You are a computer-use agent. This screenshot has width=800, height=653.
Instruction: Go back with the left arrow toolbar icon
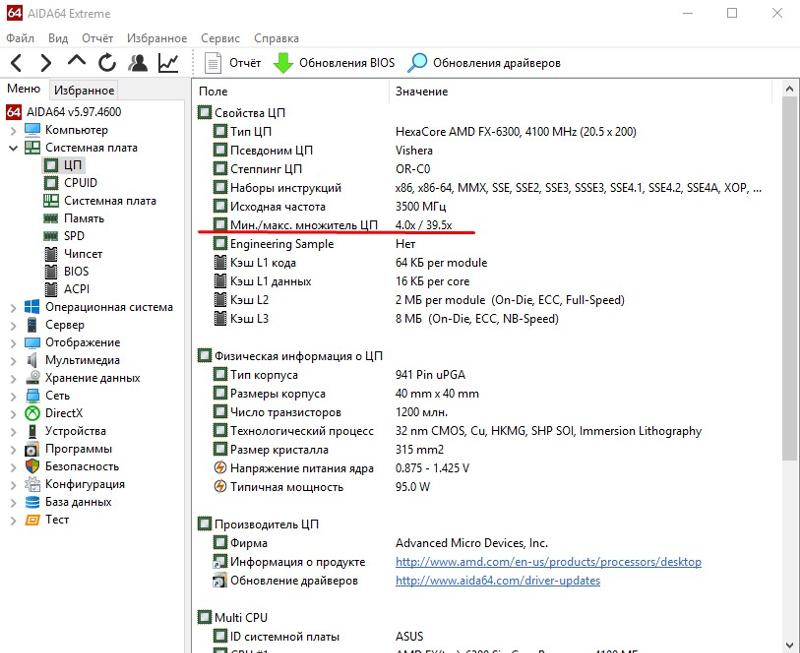16,63
